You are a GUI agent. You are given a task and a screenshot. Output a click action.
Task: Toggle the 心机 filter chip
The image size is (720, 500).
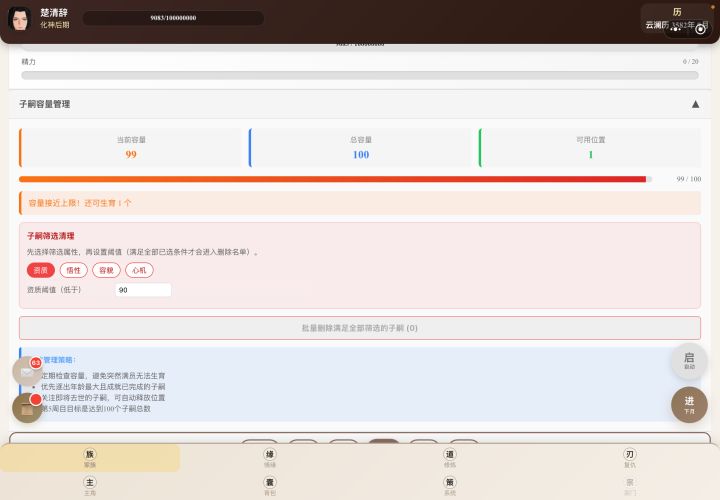point(139,270)
